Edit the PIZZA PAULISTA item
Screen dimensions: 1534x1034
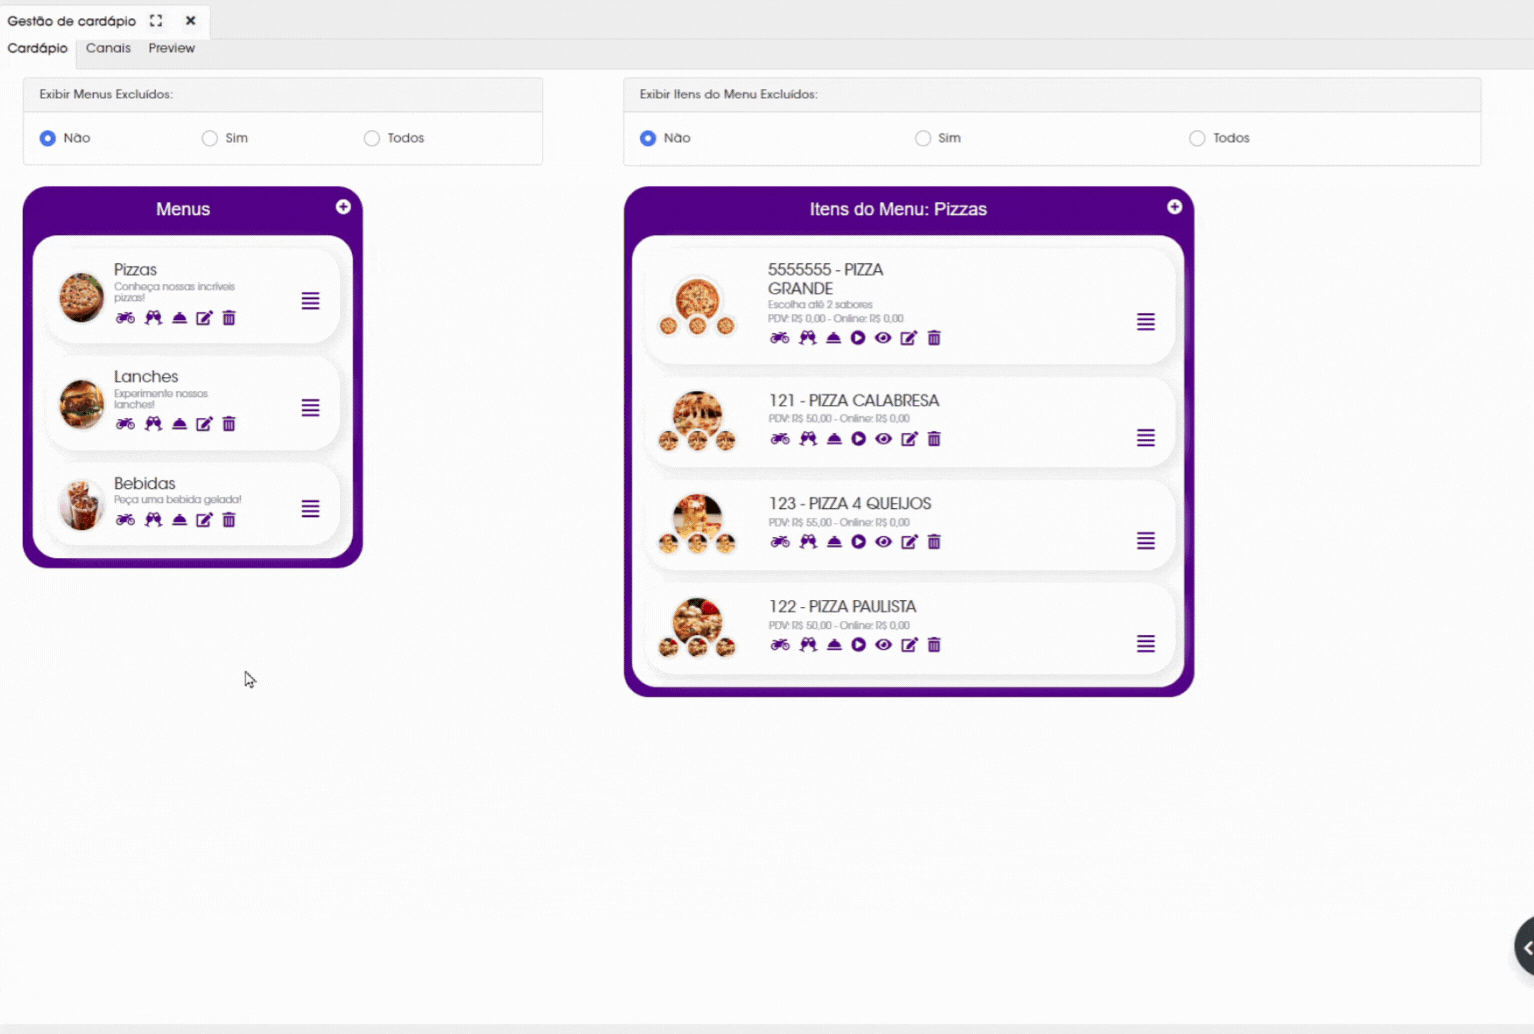pyautogui.click(x=909, y=645)
